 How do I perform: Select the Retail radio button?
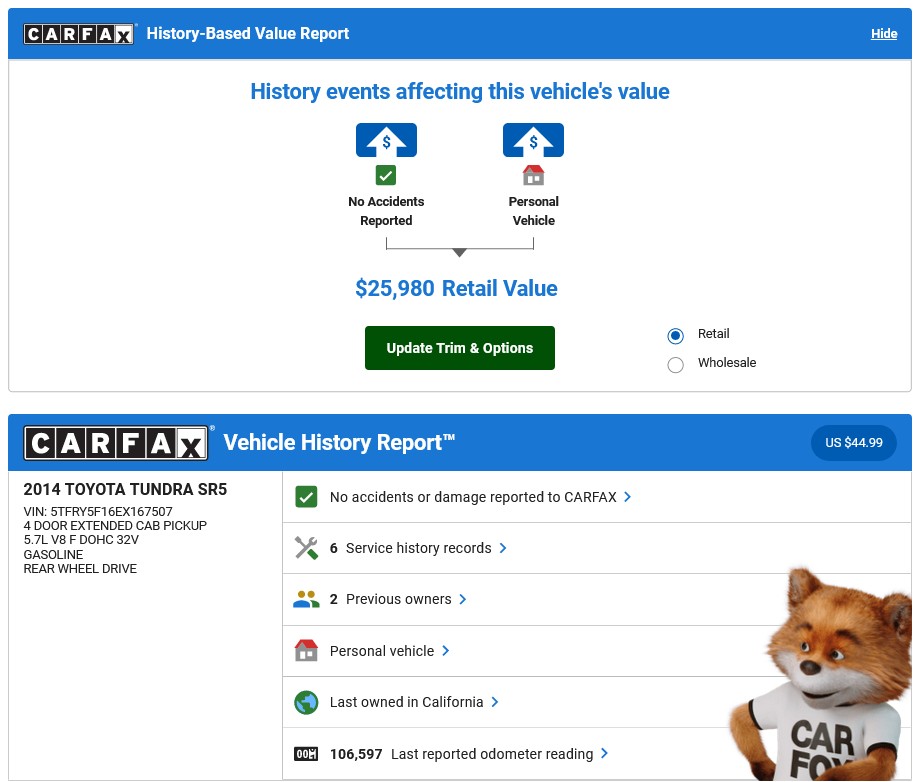coord(675,336)
